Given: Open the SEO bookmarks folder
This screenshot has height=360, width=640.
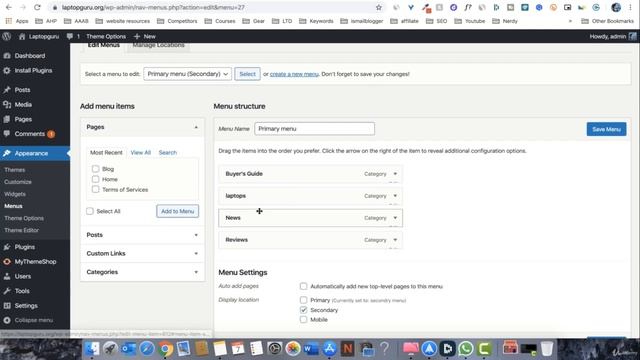Looking at the screenshot, I should (437, 21).
